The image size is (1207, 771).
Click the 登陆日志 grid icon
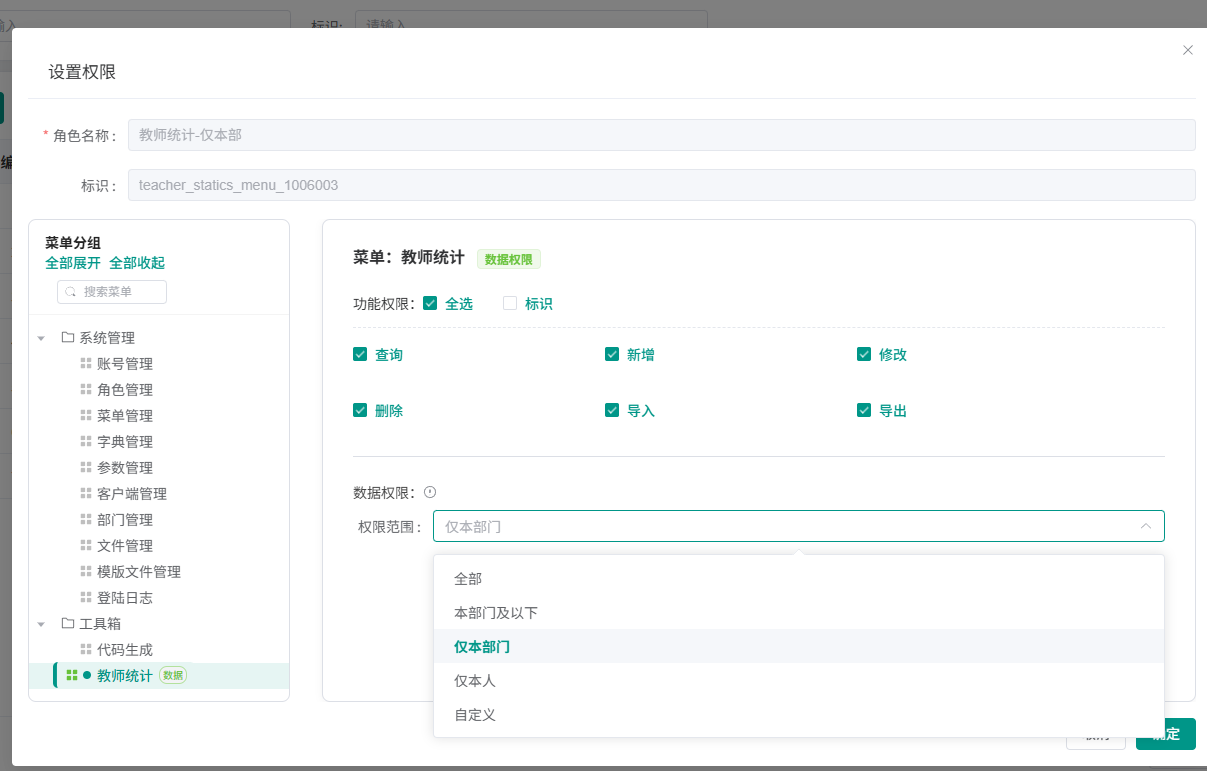[x=86, y=598]
